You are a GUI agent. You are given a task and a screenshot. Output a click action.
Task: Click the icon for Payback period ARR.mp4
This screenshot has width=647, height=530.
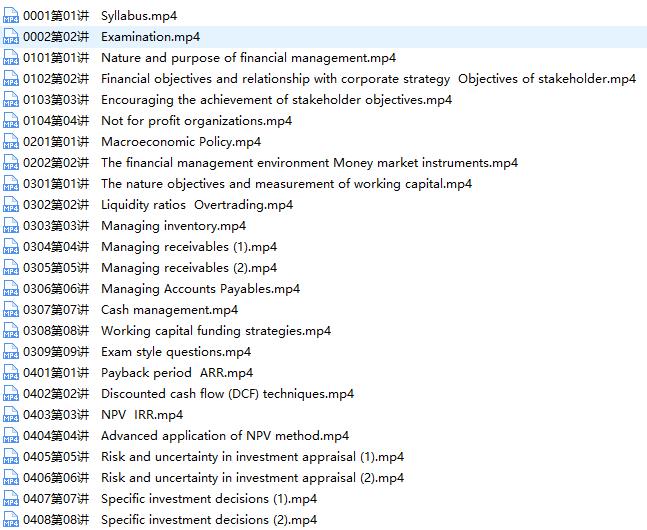click(11, 373)
